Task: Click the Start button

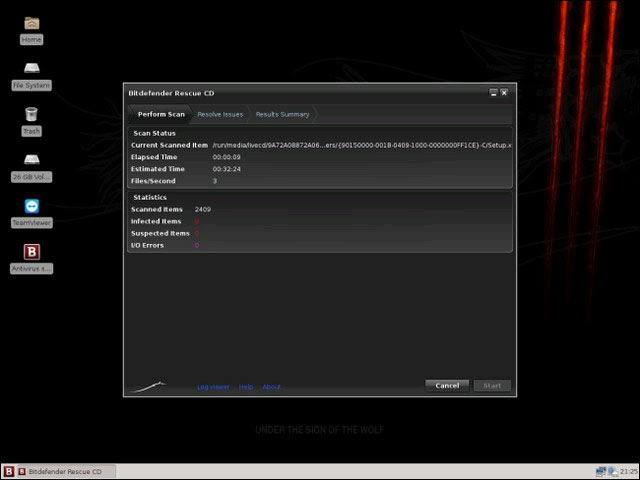Action: 492,386
